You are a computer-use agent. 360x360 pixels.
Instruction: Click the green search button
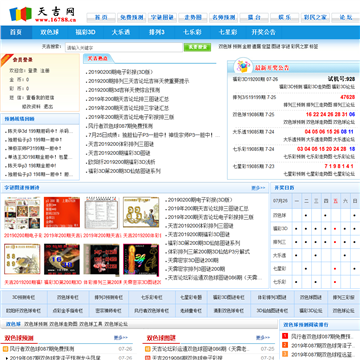(197, 47)
